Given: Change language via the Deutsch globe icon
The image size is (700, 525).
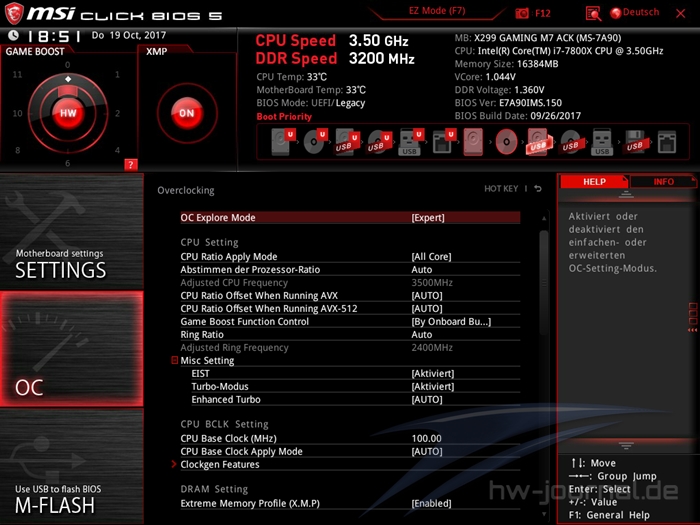Looking at the screenshot, I should 616,13.
